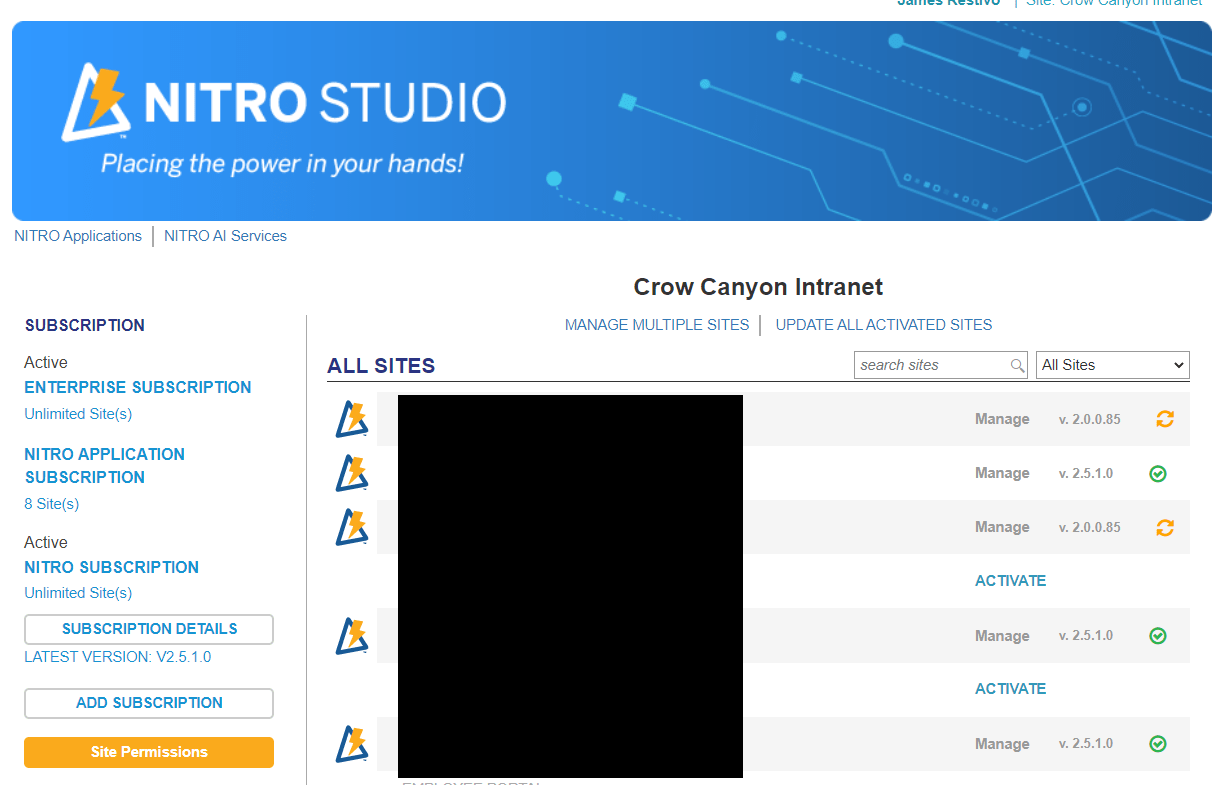Click the Add Subscription button
Viewport: 1230px width, 785px height.
(148, 703)
